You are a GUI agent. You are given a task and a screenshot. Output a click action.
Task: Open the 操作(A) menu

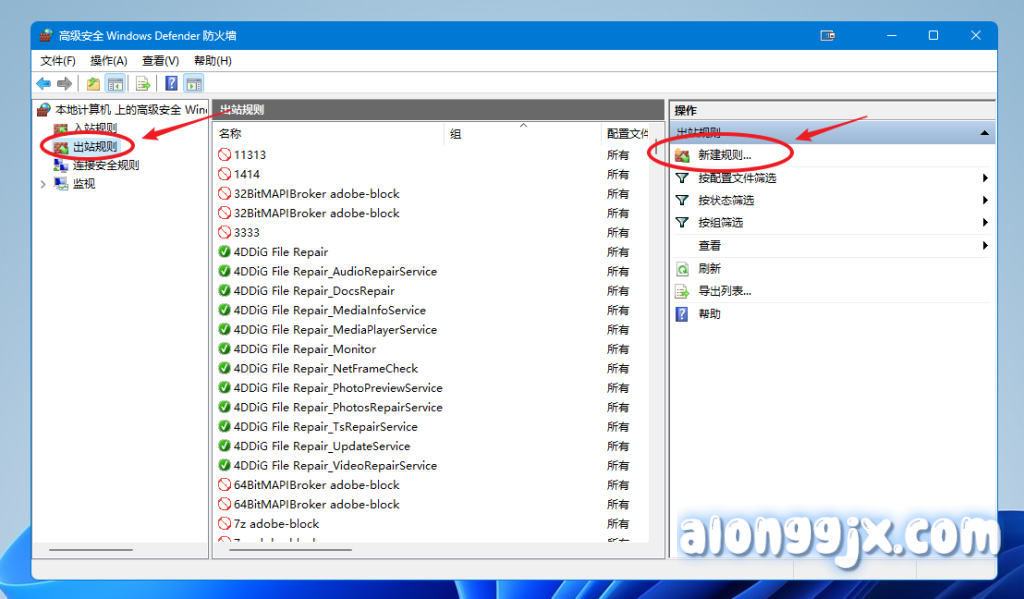click(x=109, y=61)
